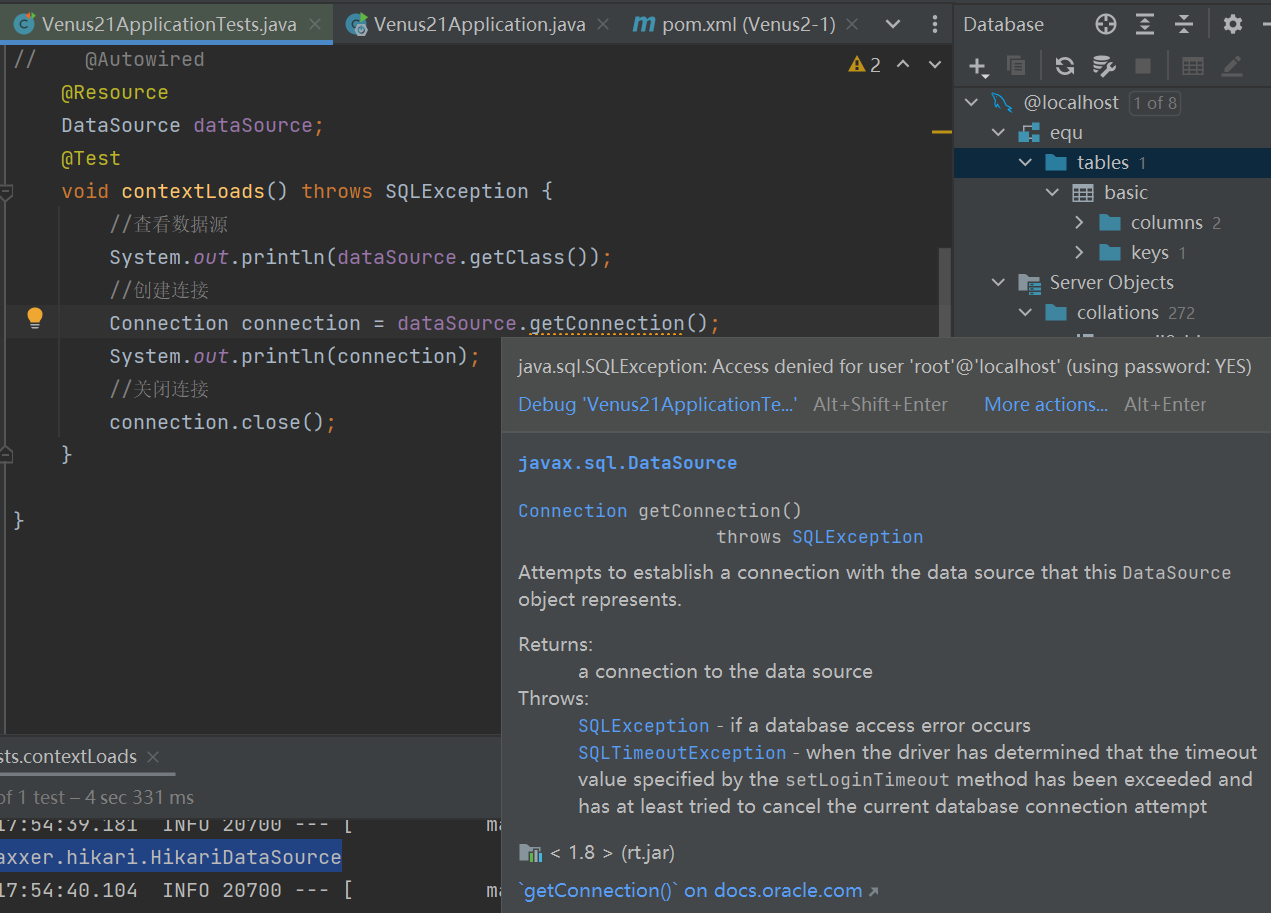Fold the contextLoads method in gutter
This screenshot has height=913, width=1271.
tap(6, 191)
